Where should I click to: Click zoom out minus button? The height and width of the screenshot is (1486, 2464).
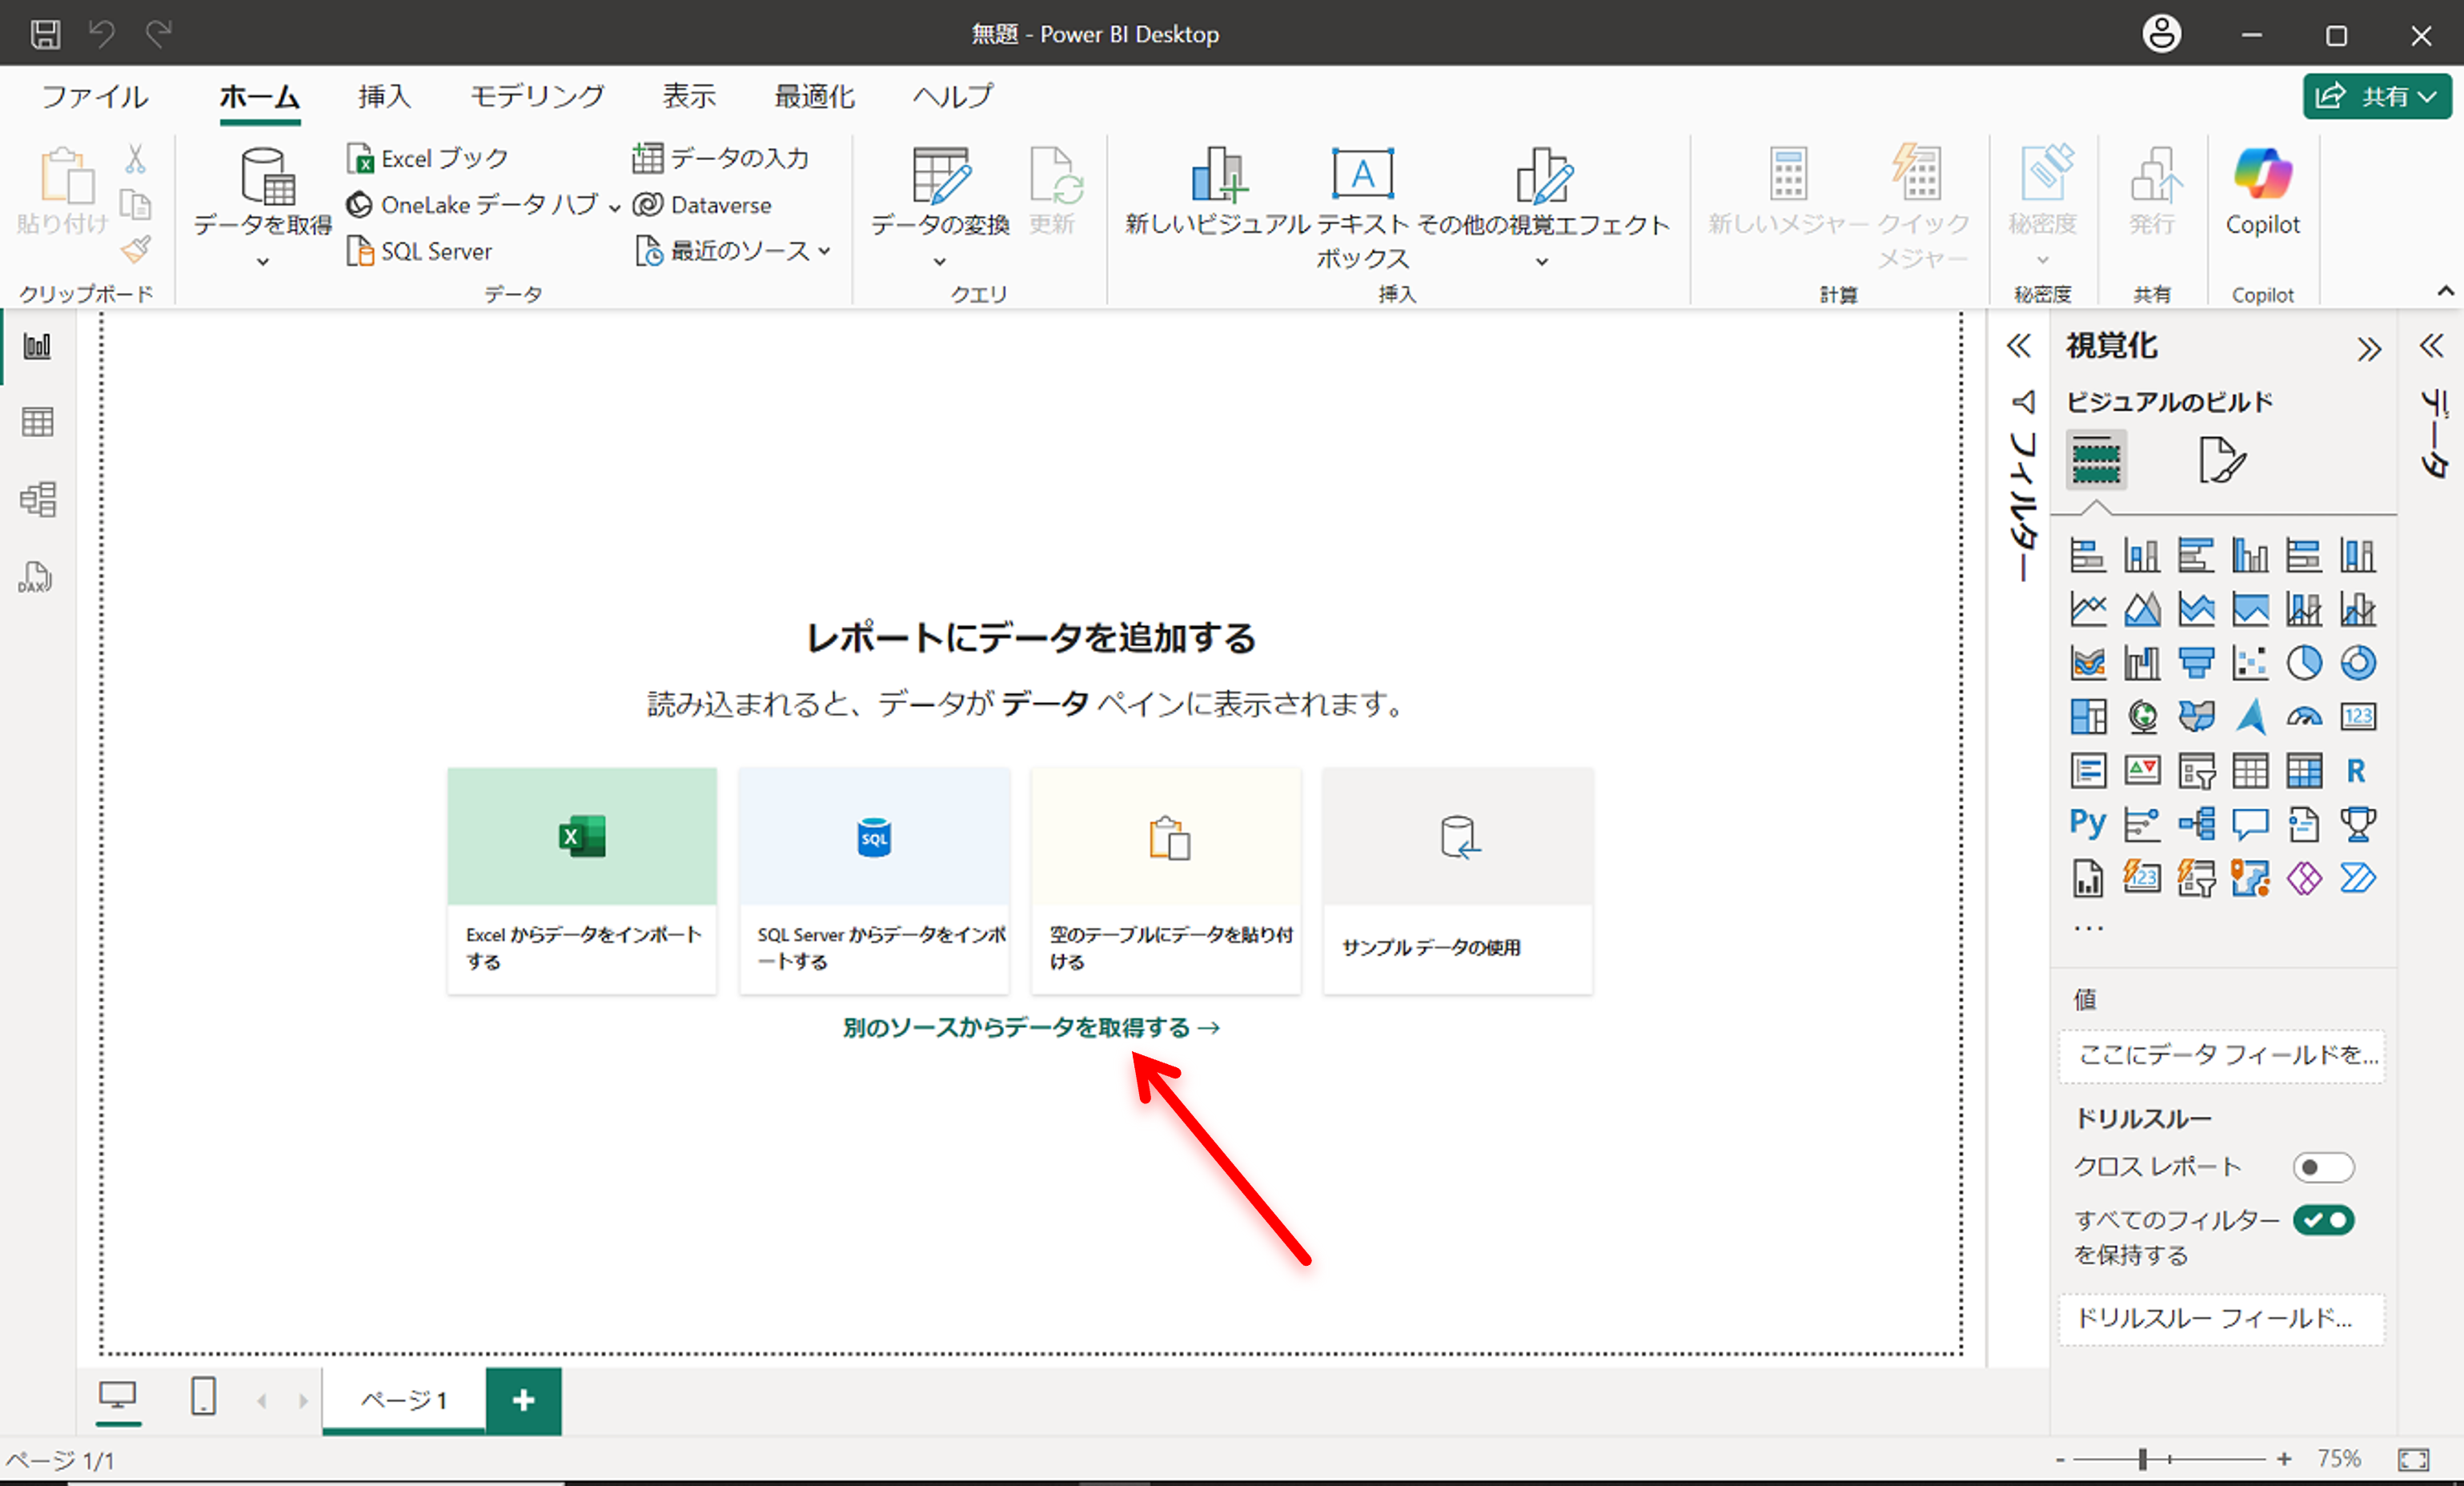click(2060, 1460)
